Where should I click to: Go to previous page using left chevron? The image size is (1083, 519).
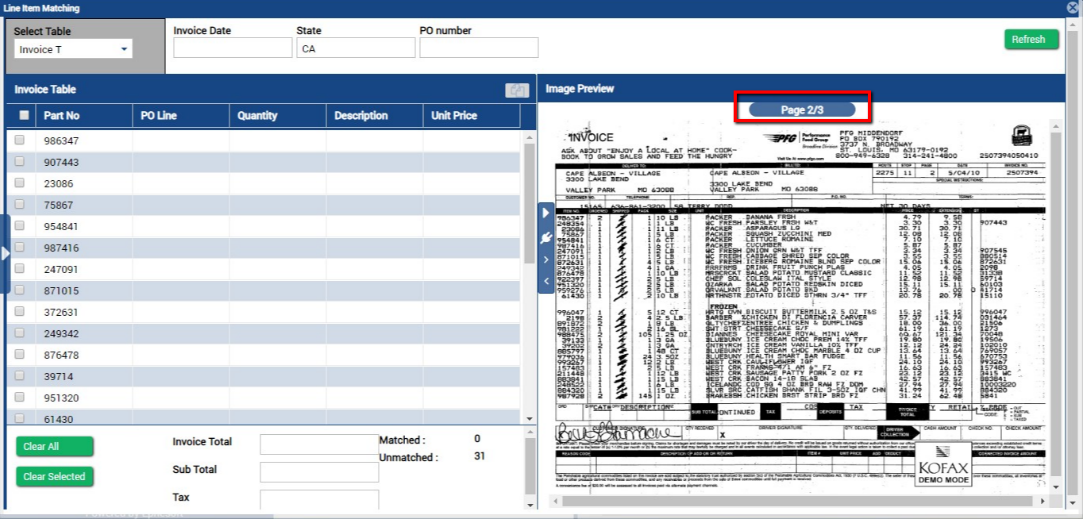(546, 281)
